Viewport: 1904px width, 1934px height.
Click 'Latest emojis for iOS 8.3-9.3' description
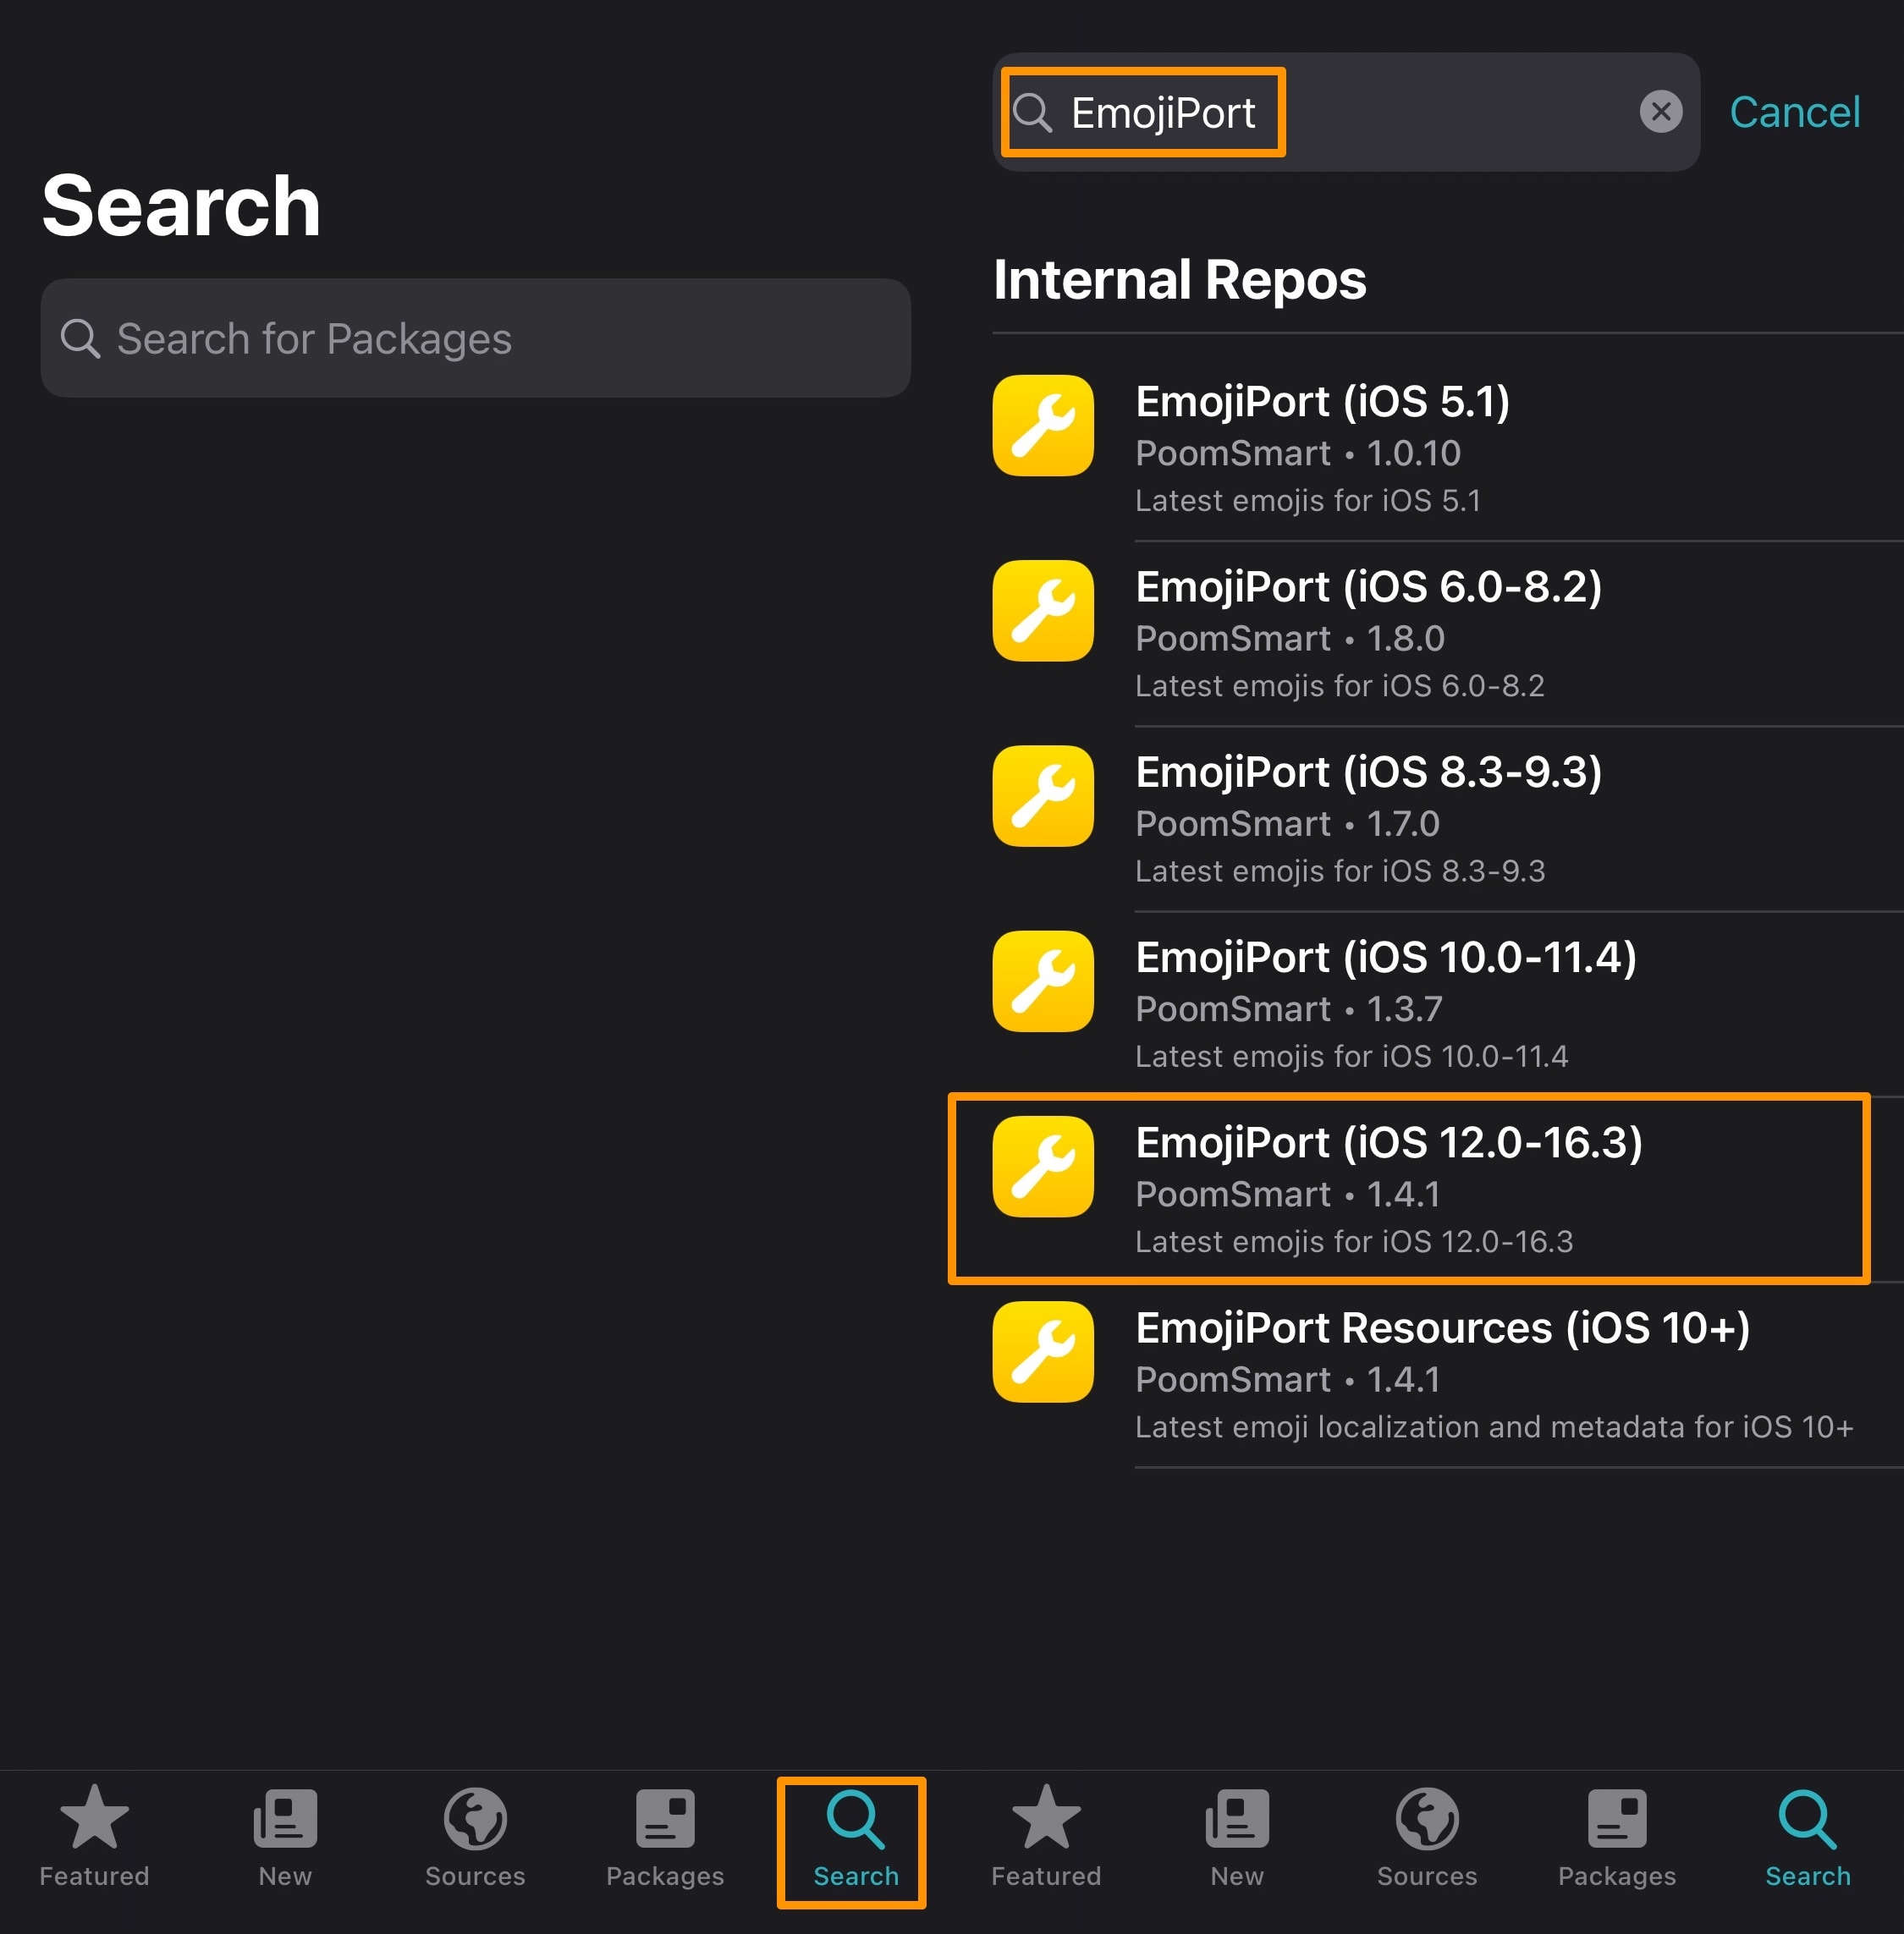1340,871
